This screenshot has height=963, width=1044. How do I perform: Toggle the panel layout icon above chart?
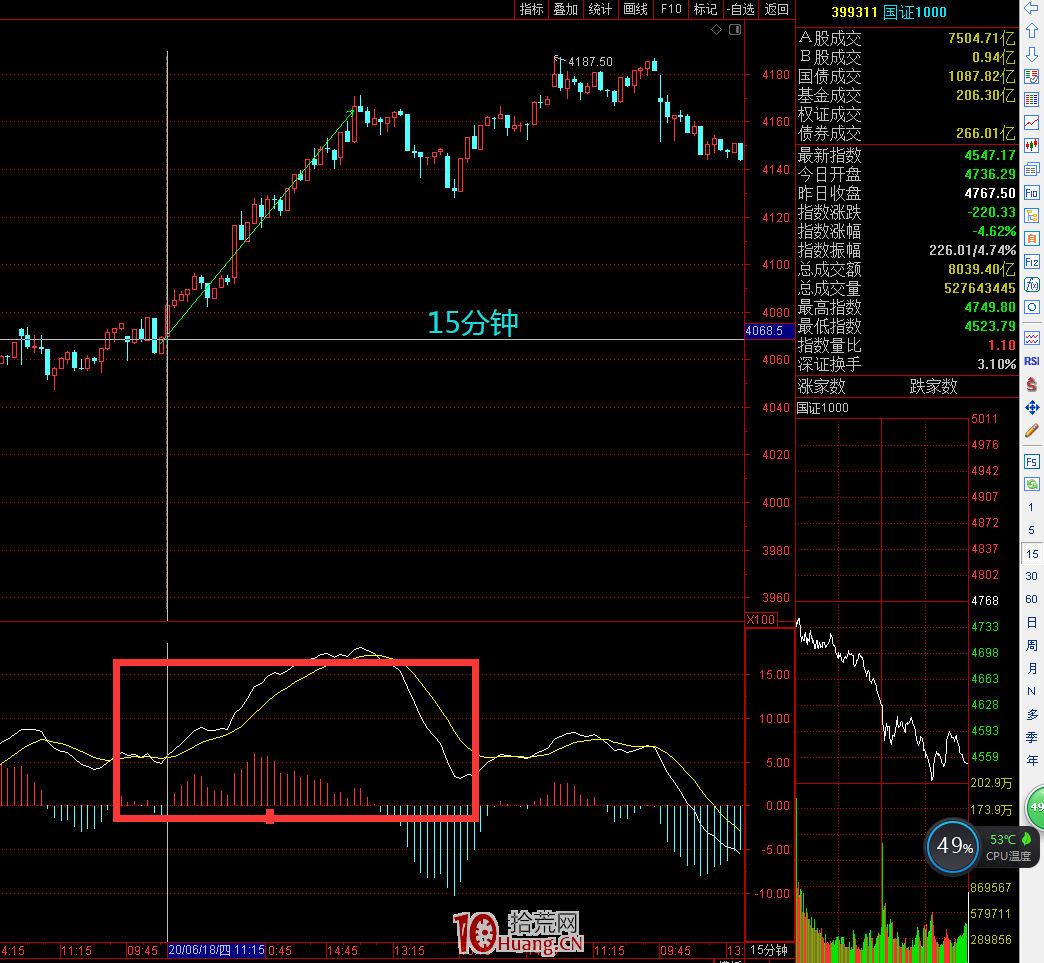pyautogui.click(x=735, y=29)
